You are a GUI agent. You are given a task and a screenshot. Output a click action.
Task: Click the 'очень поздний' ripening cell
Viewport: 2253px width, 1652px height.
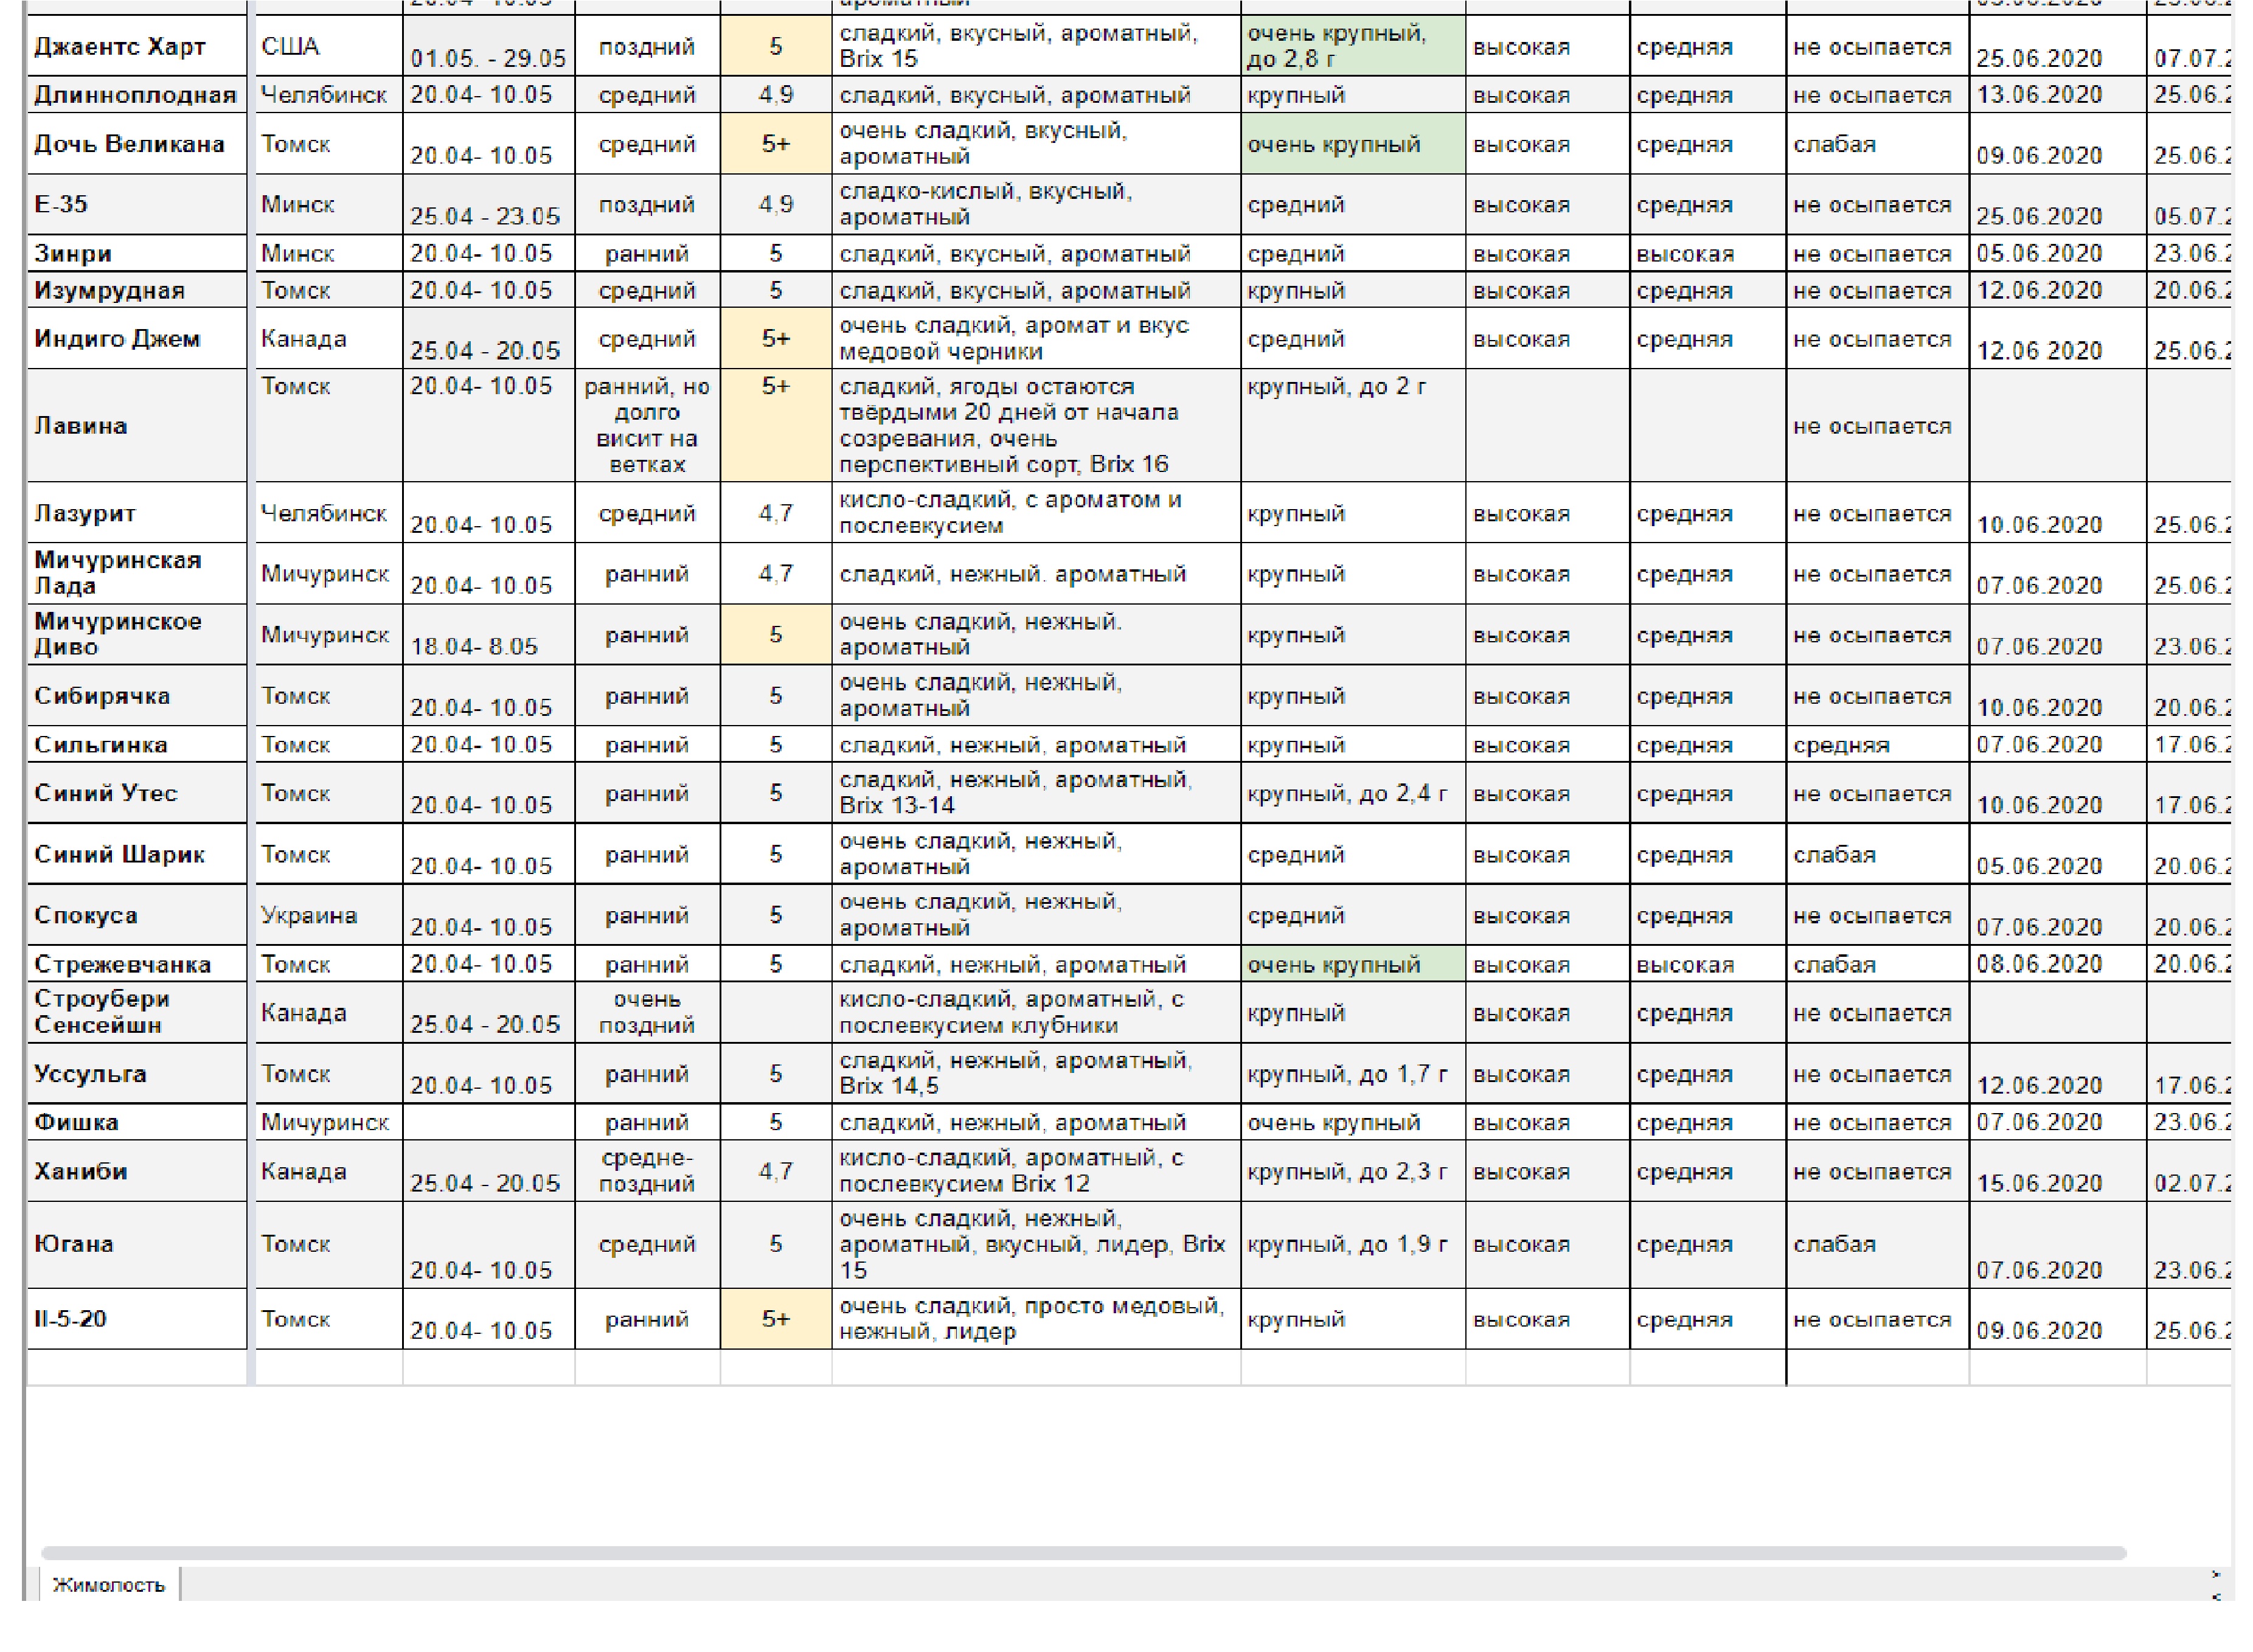point(647,1012)
